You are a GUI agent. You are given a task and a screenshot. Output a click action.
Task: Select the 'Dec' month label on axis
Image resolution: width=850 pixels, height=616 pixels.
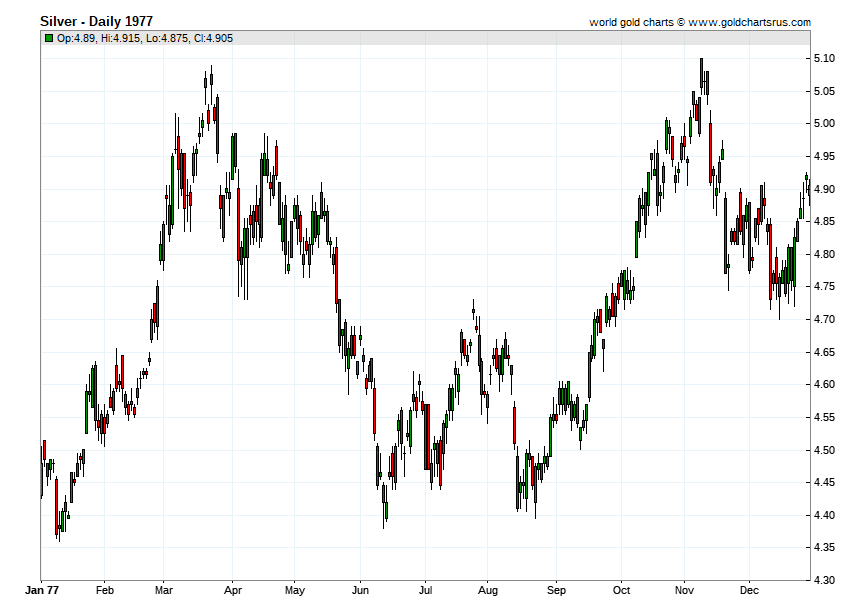click(749, 590)
